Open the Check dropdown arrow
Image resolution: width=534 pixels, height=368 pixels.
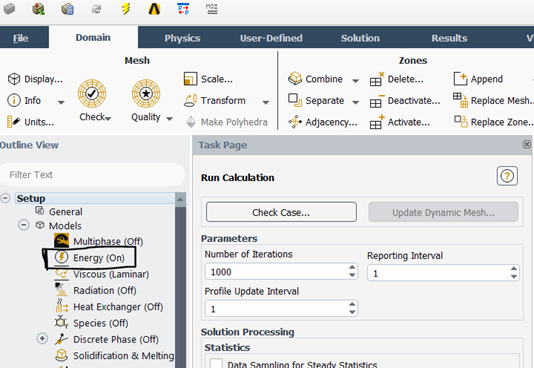[108, 118]
